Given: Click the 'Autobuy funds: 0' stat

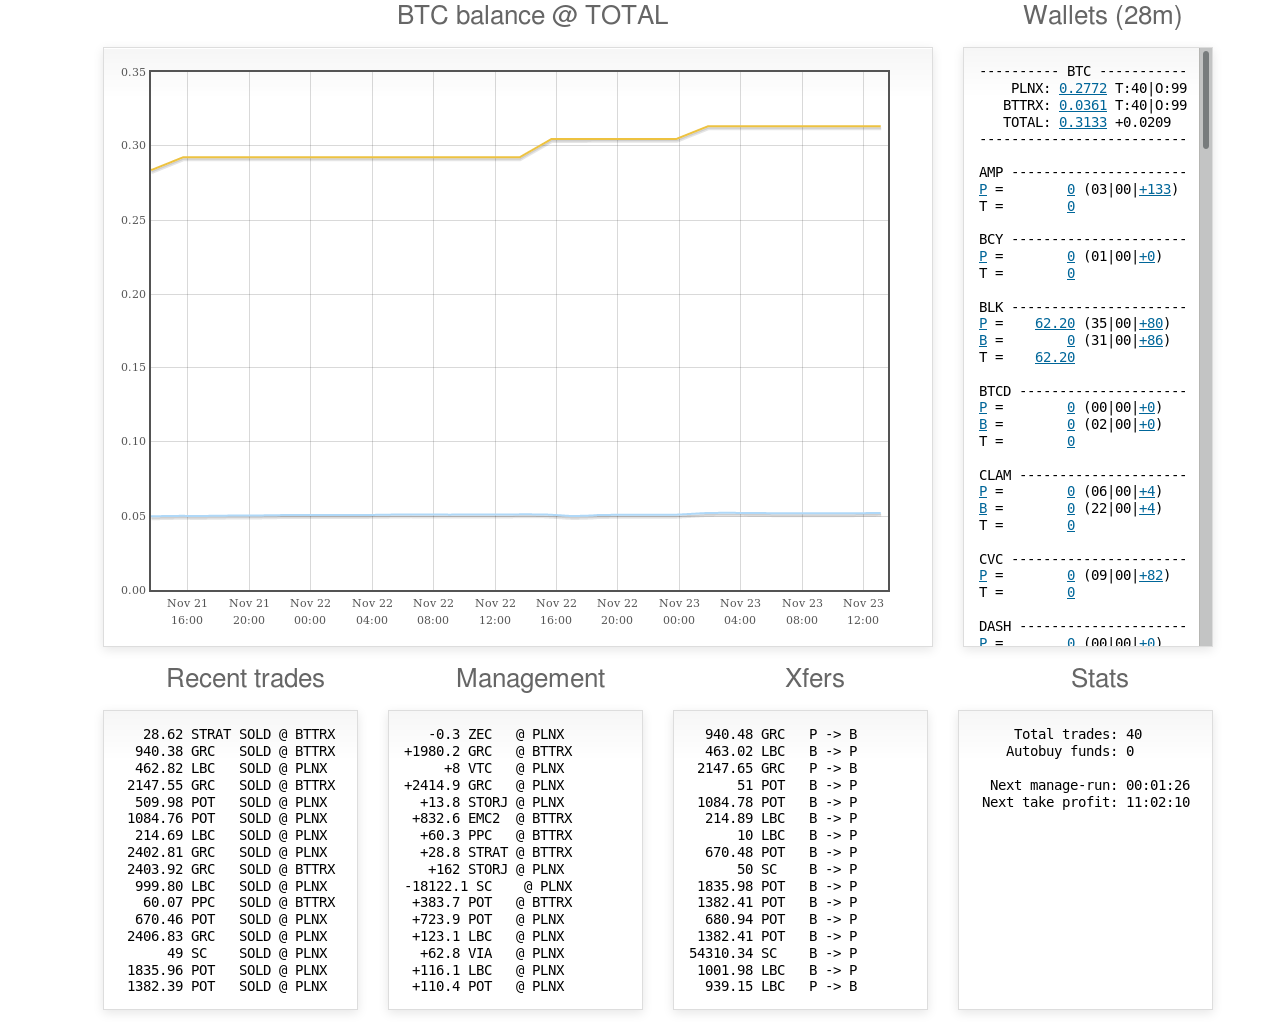Looking at the screenshot, I should tap(1070, 751).
